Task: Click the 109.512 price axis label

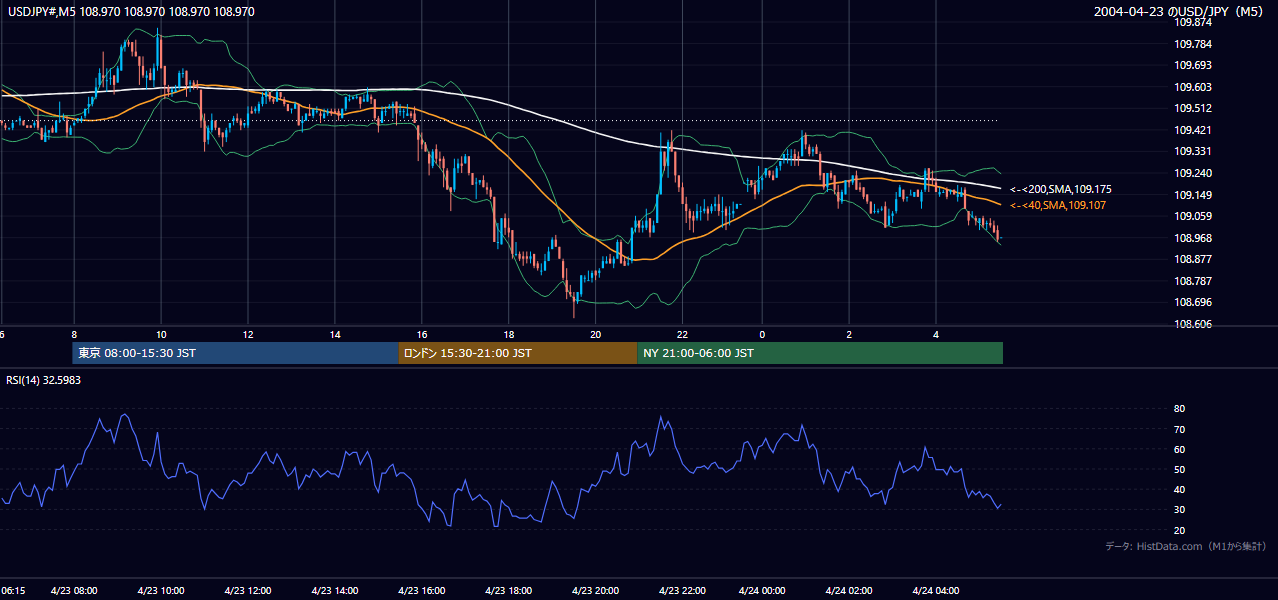Action: tap(1192, 108)
